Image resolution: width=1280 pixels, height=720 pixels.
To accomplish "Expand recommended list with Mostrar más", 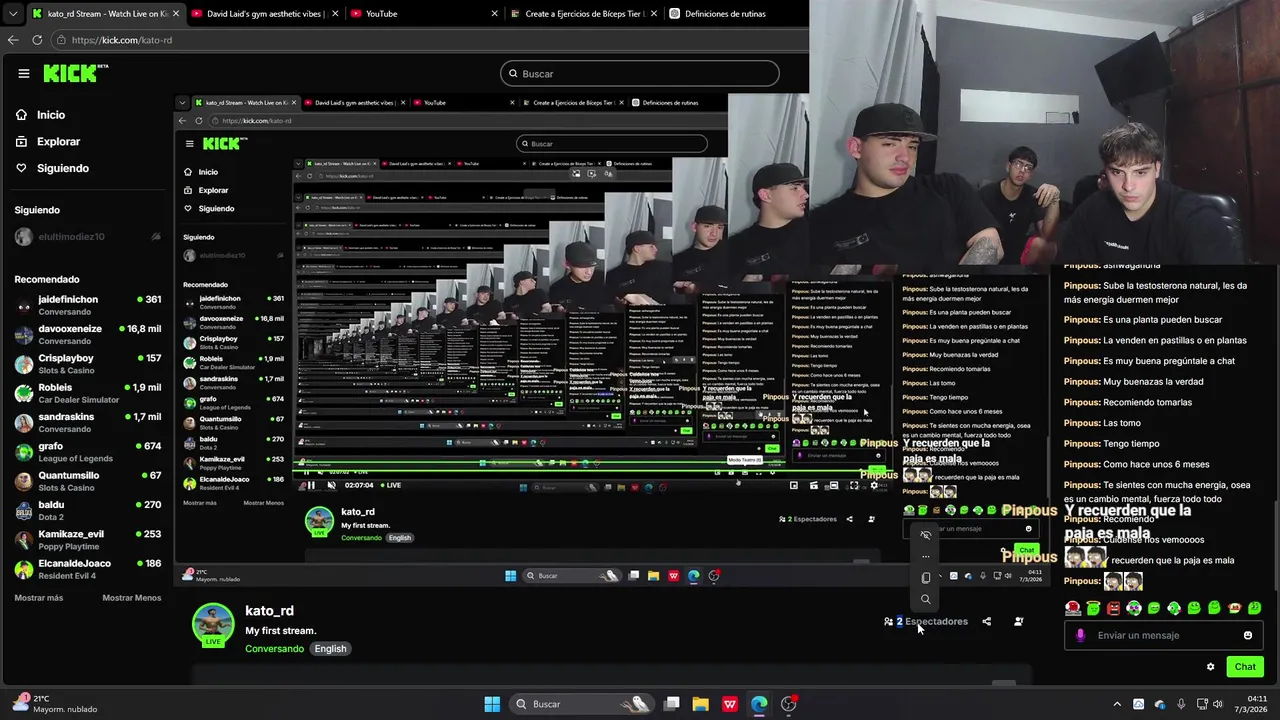I will 39,598.
